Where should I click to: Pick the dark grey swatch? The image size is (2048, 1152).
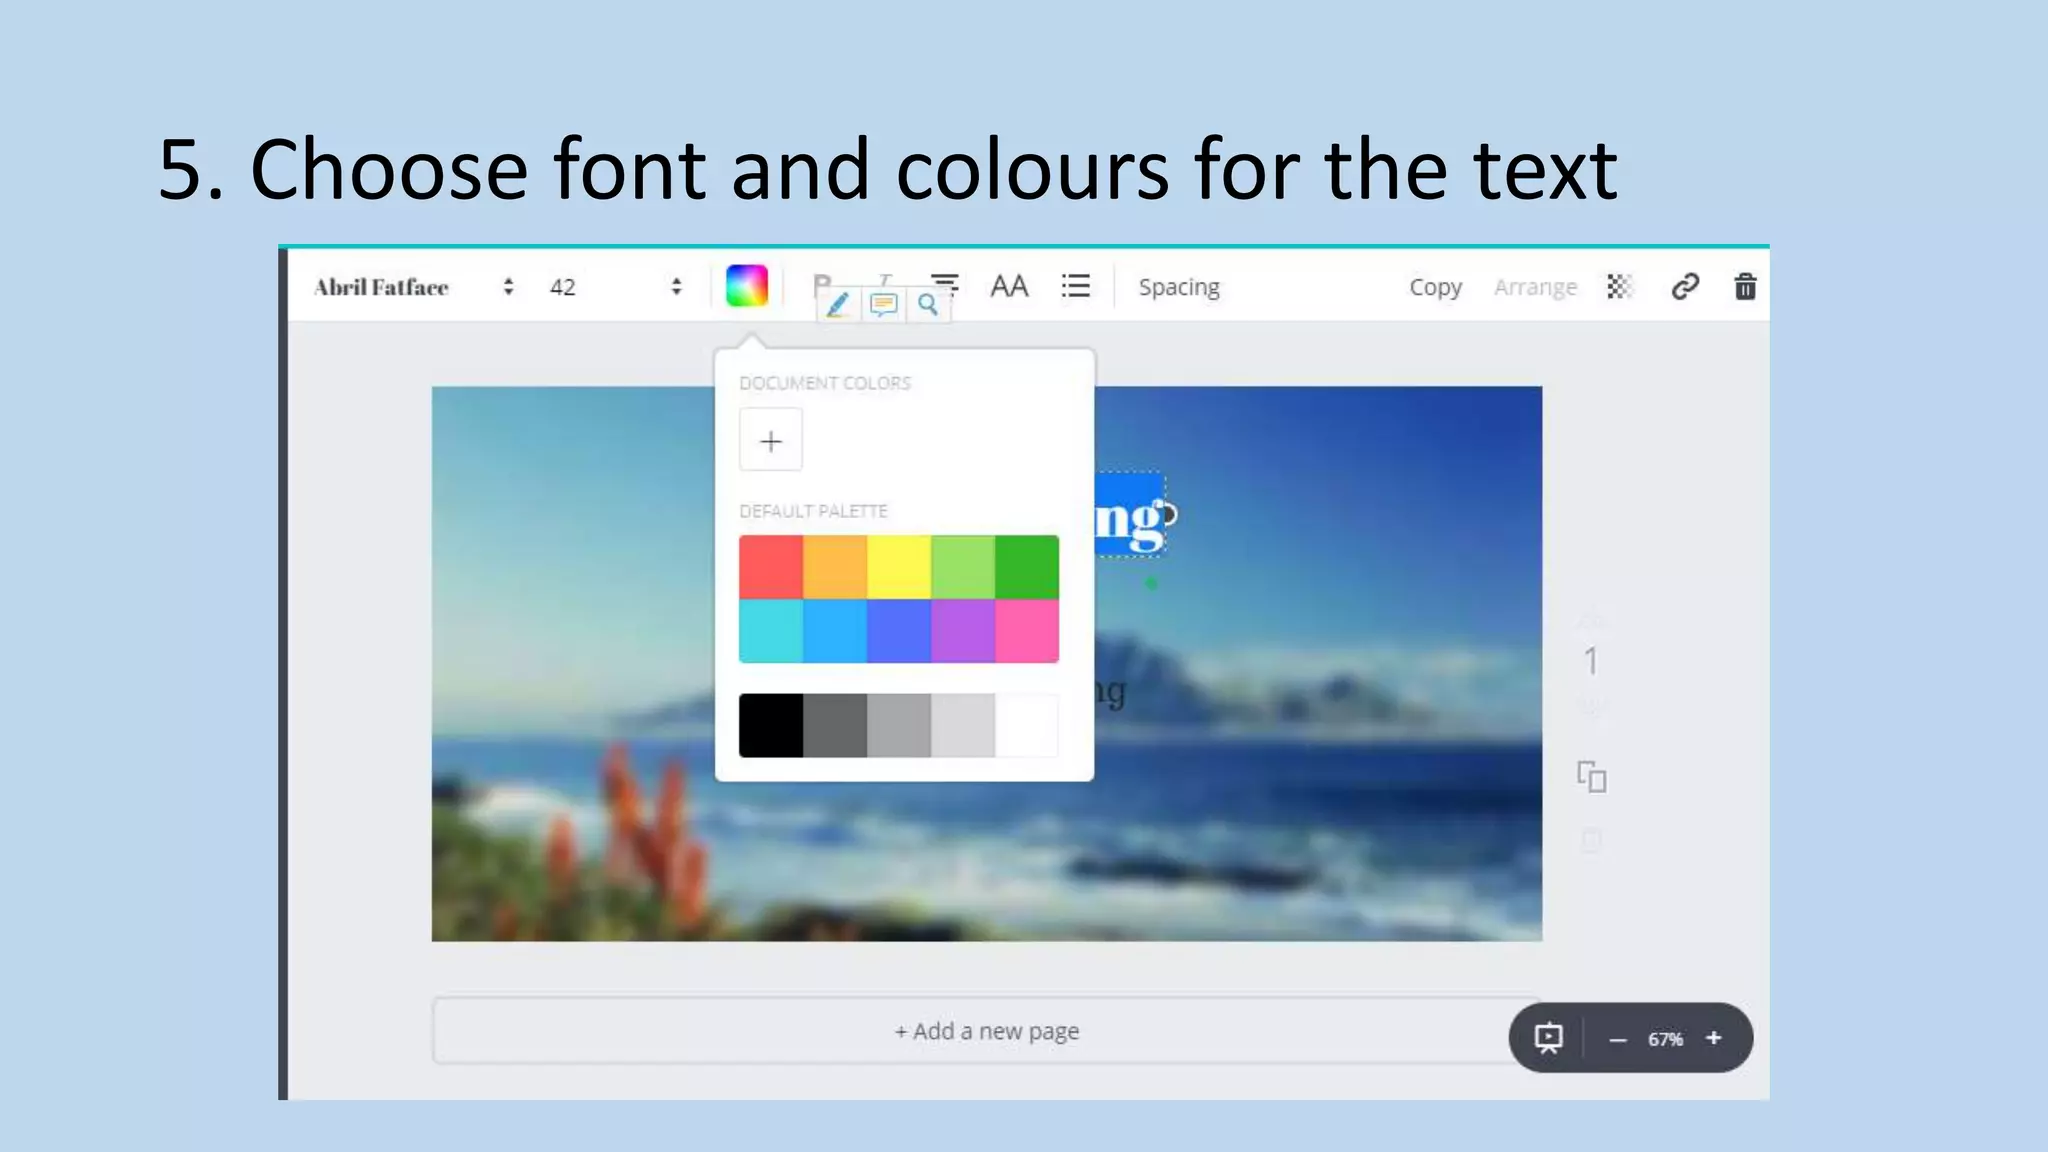pos(835,726)
